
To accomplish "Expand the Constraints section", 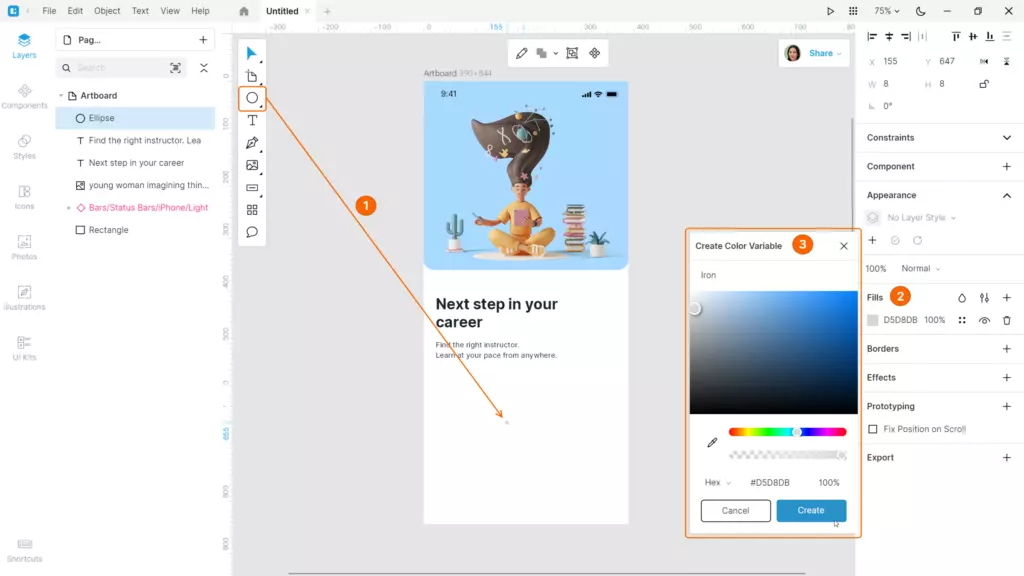I will pyautogui.click(x=1006, y=138).
